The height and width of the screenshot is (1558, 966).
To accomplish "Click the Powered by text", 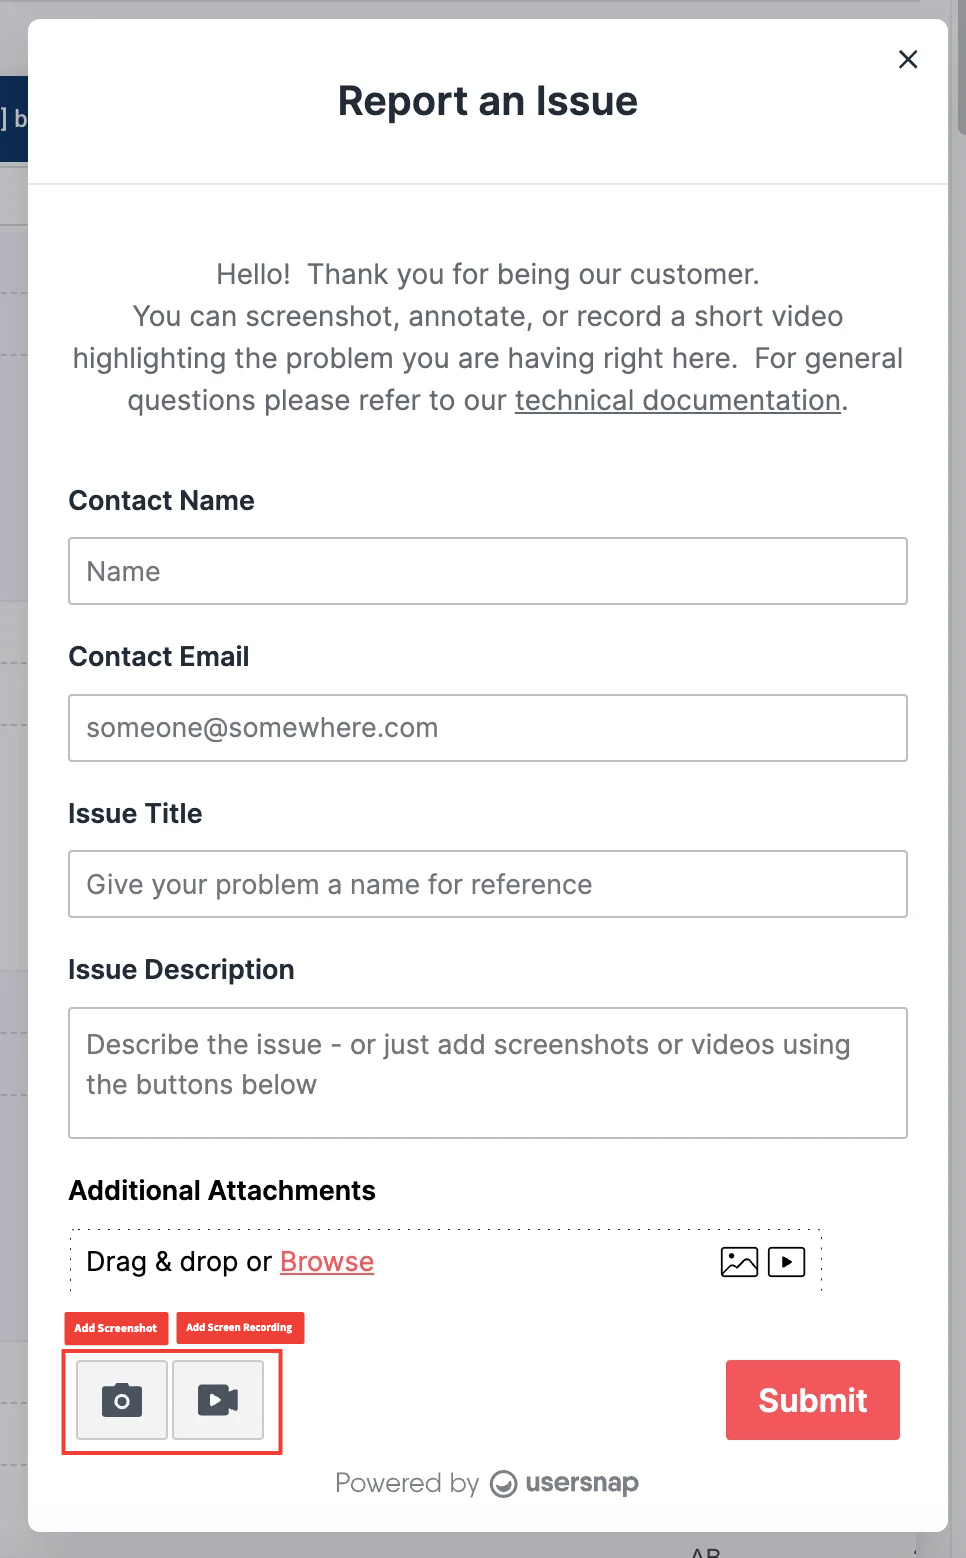I will pyautogui.click(x=407, y=1483).
